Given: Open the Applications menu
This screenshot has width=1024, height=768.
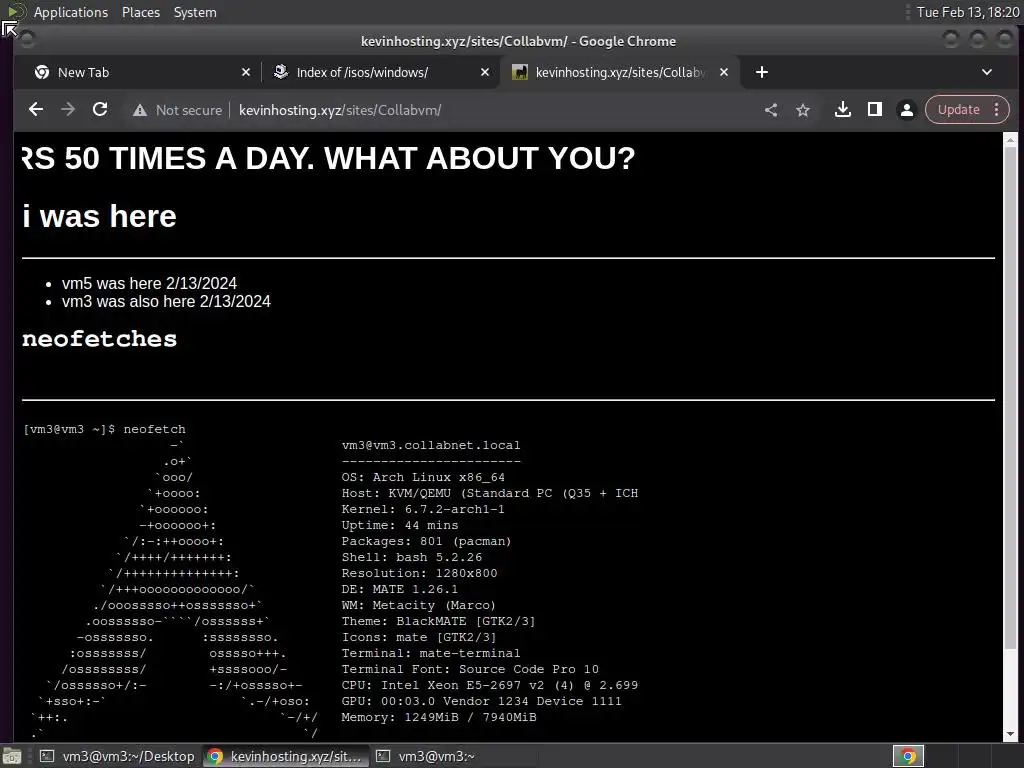Looking at the screenshot, I should pos(71,12).
